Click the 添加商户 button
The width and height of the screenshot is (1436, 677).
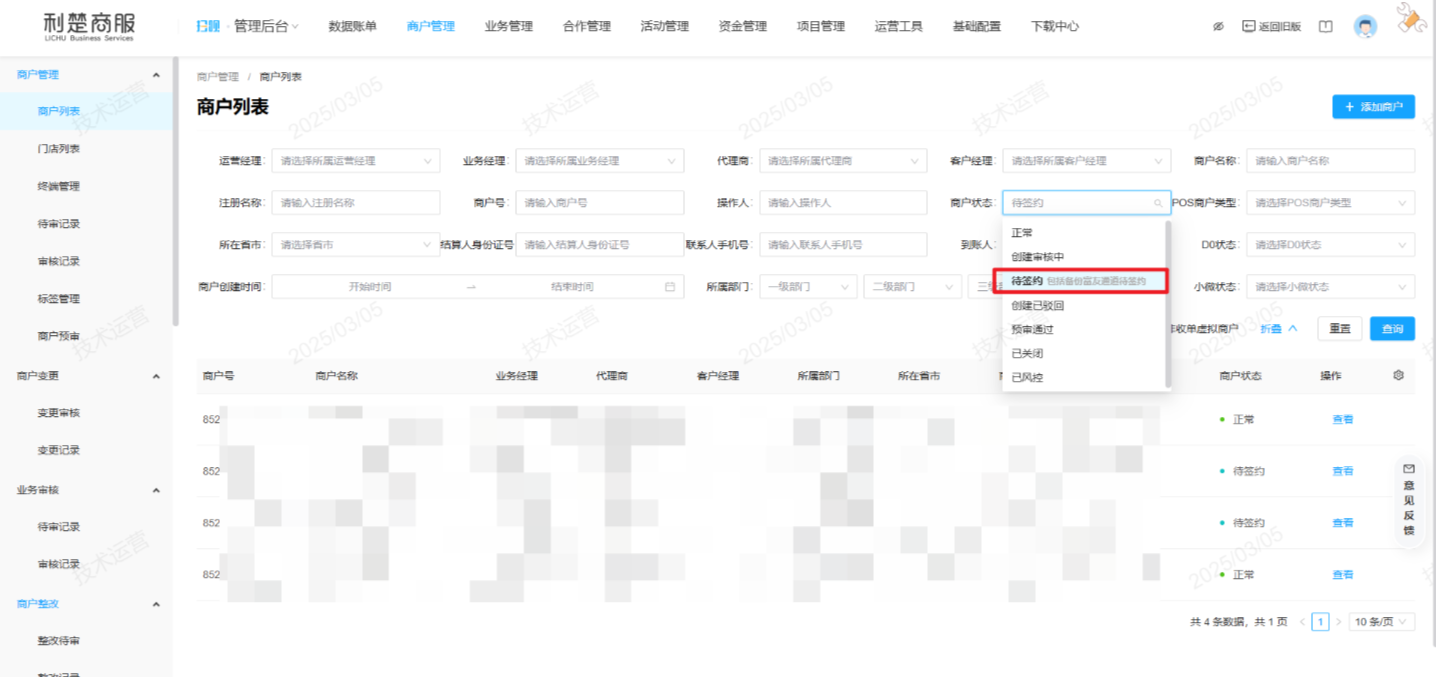pyautogui.click(x=1373, y=107)
